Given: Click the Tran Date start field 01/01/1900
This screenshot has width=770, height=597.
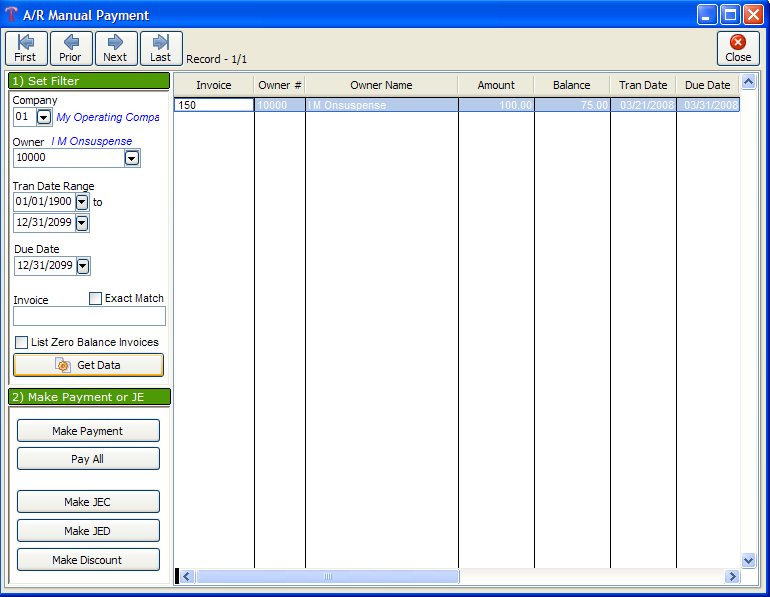Looking at the screenshot, I should [44, 201].
